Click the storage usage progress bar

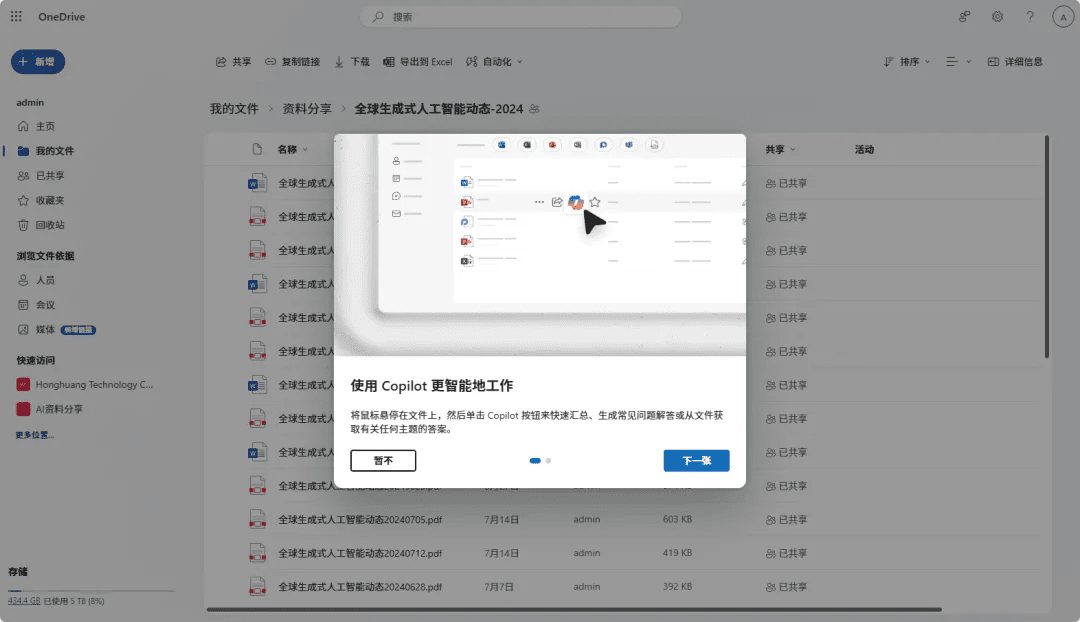tap(90, 591)
